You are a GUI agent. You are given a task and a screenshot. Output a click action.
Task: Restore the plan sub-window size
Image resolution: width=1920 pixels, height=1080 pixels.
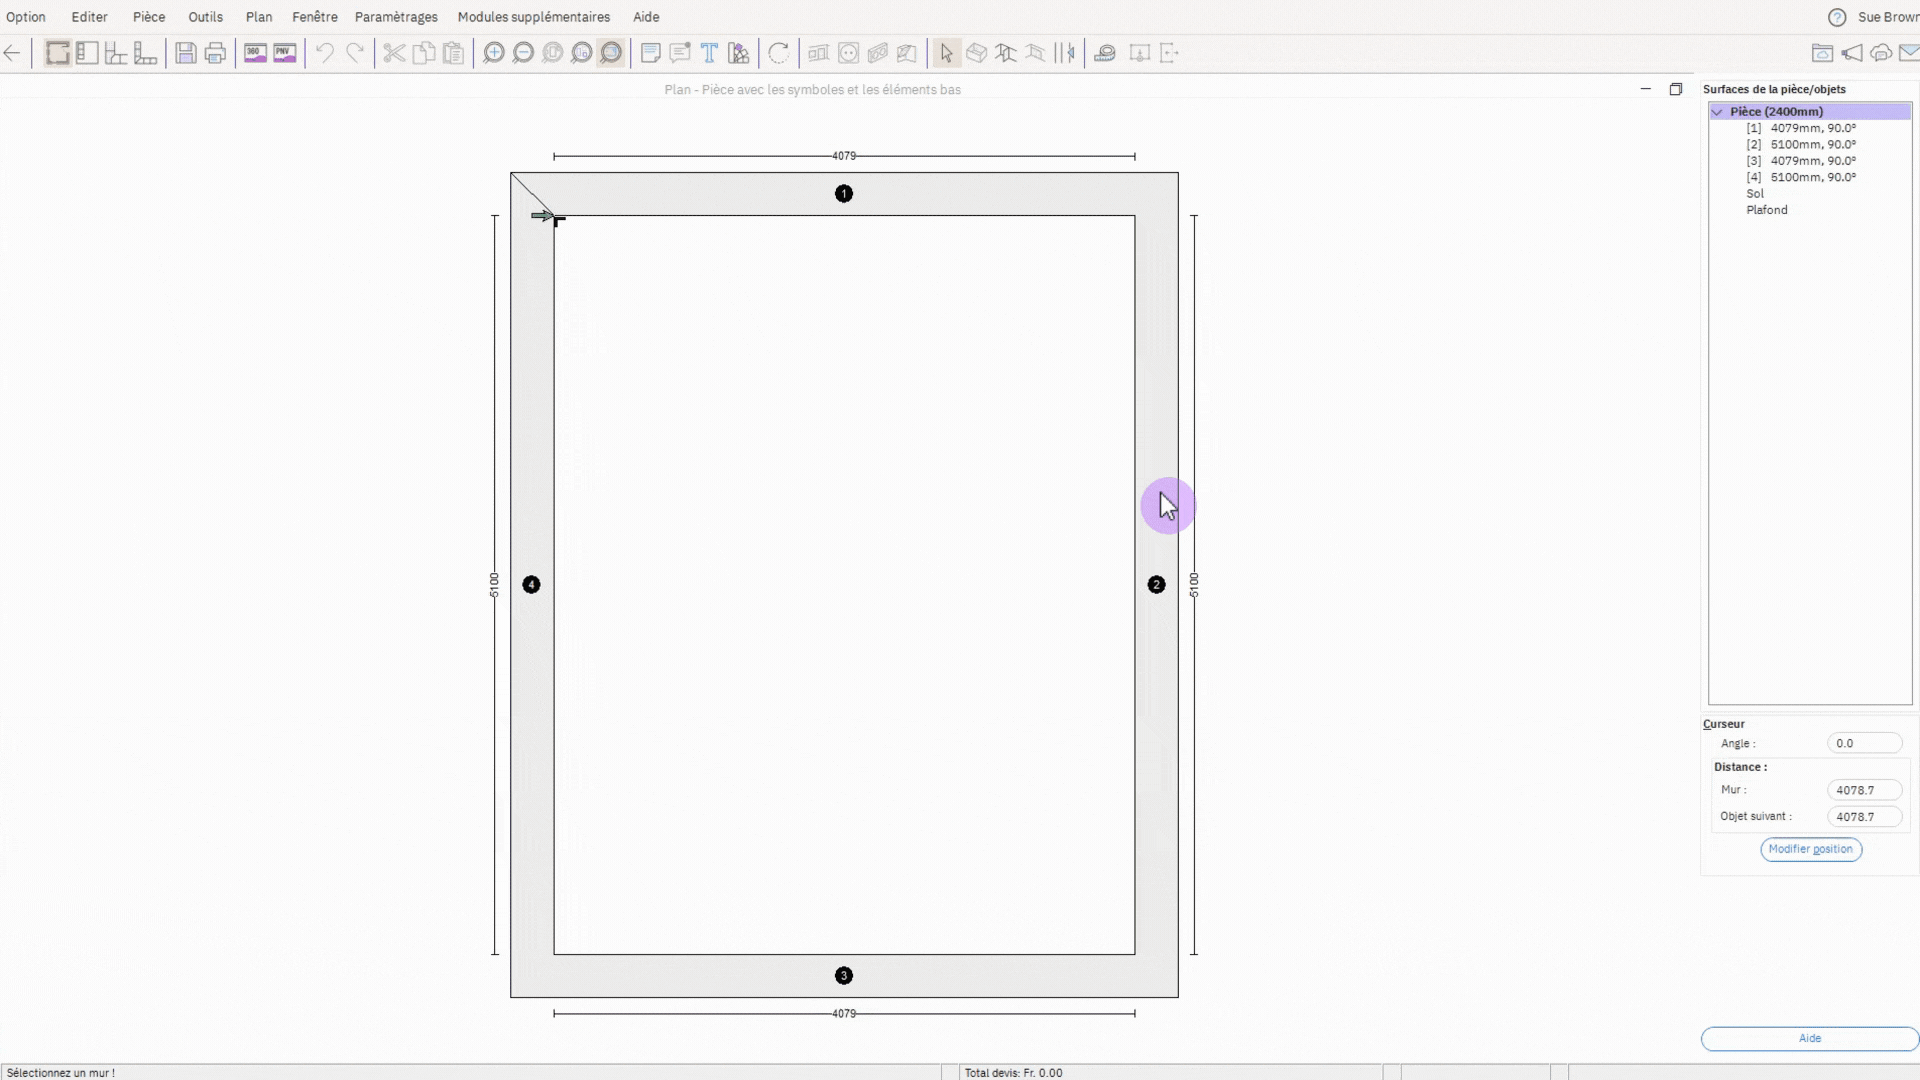[x=1676, y=89]
